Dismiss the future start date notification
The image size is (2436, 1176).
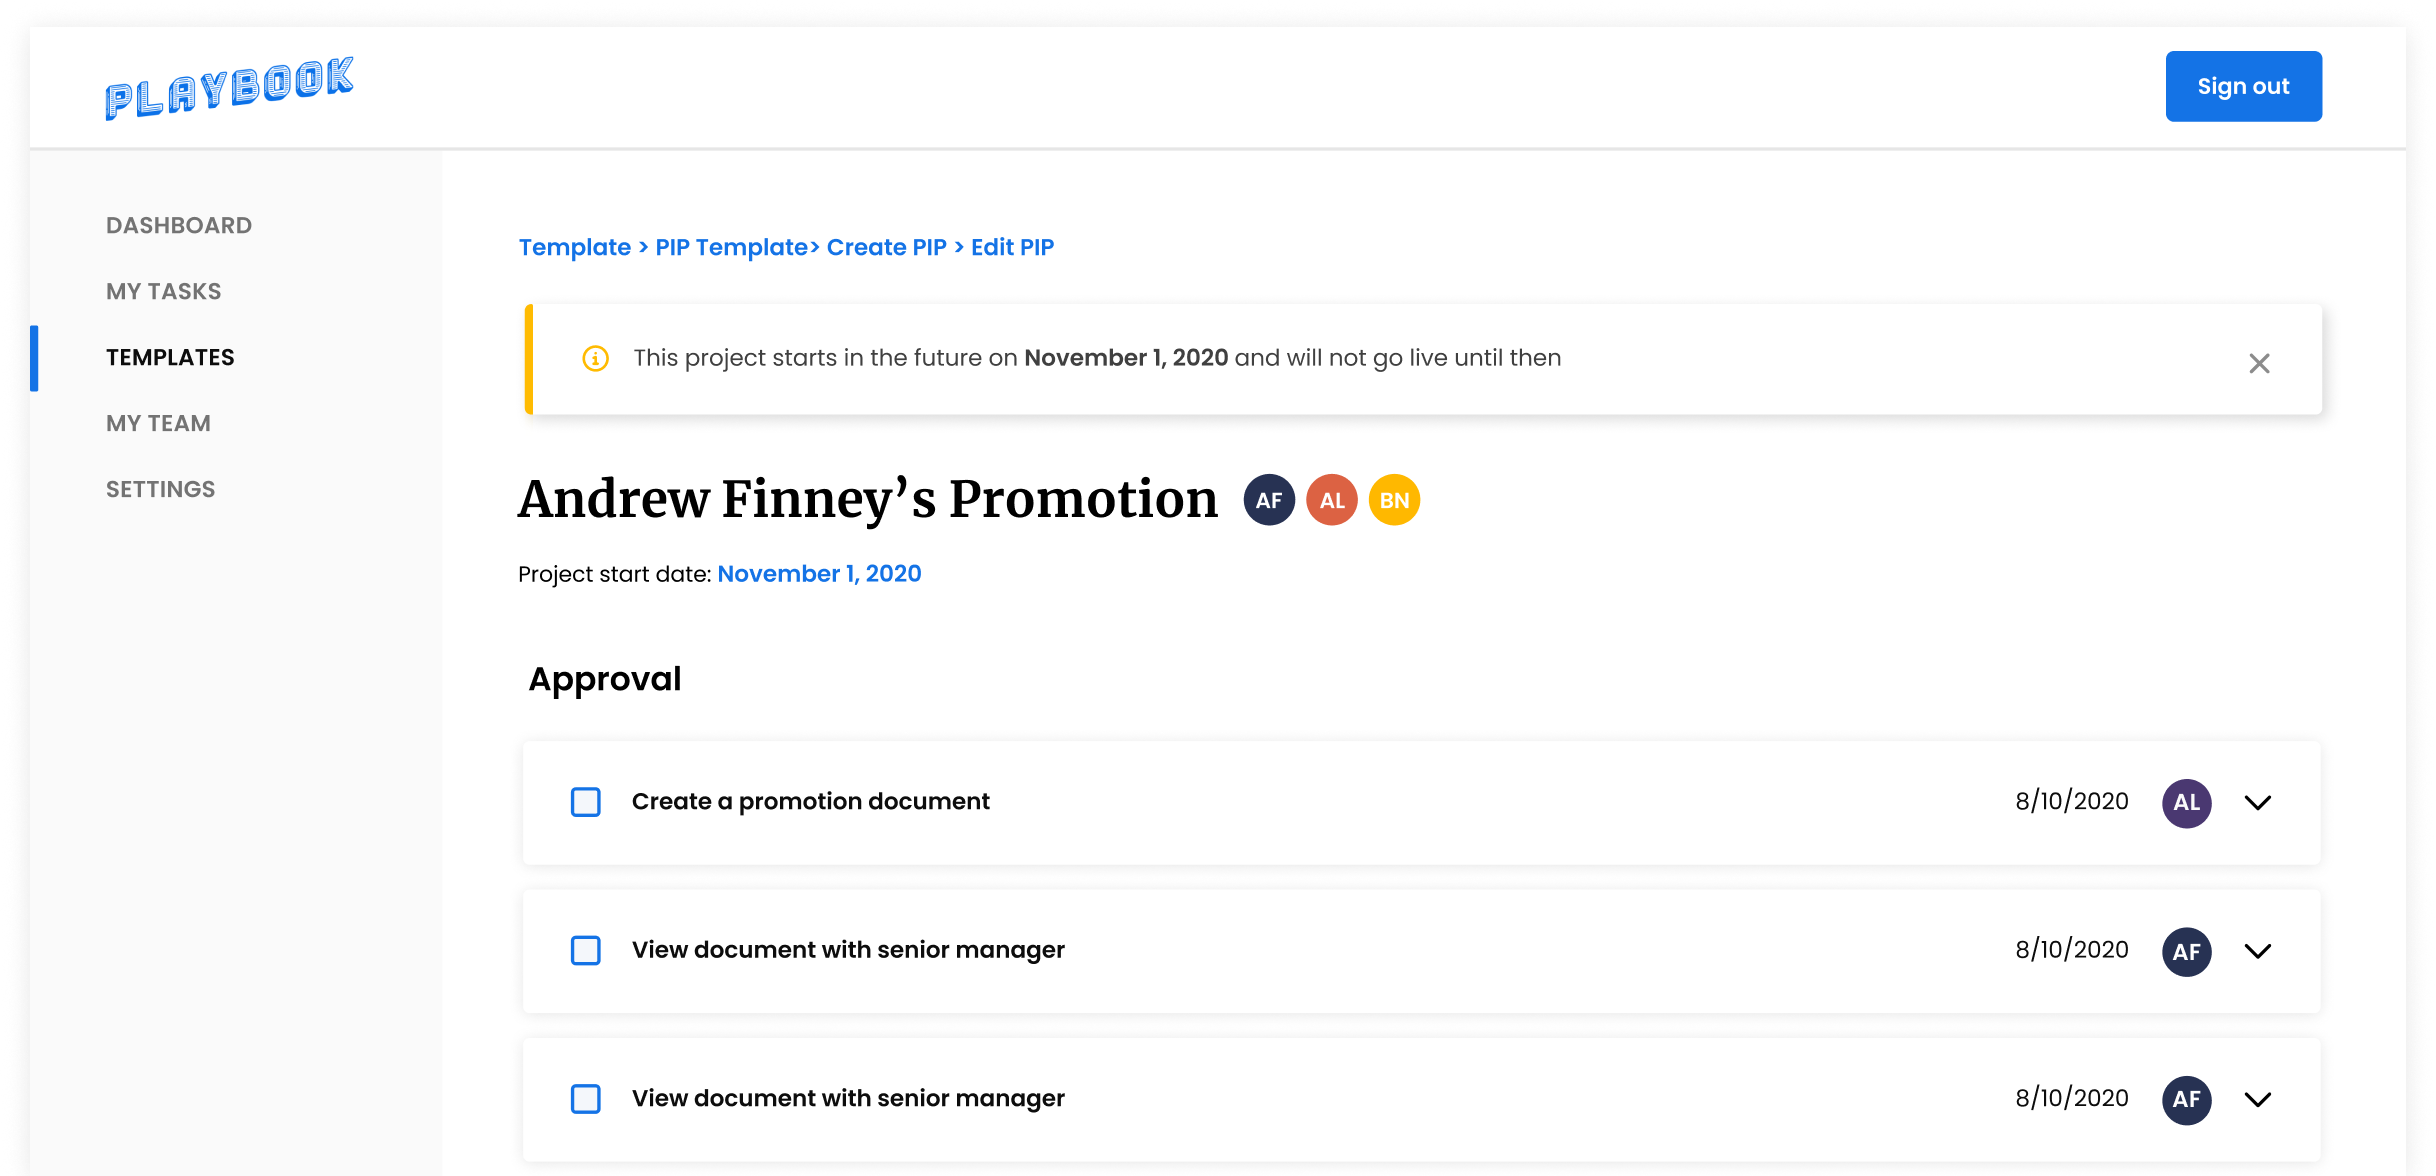(x=2259, y=363)
